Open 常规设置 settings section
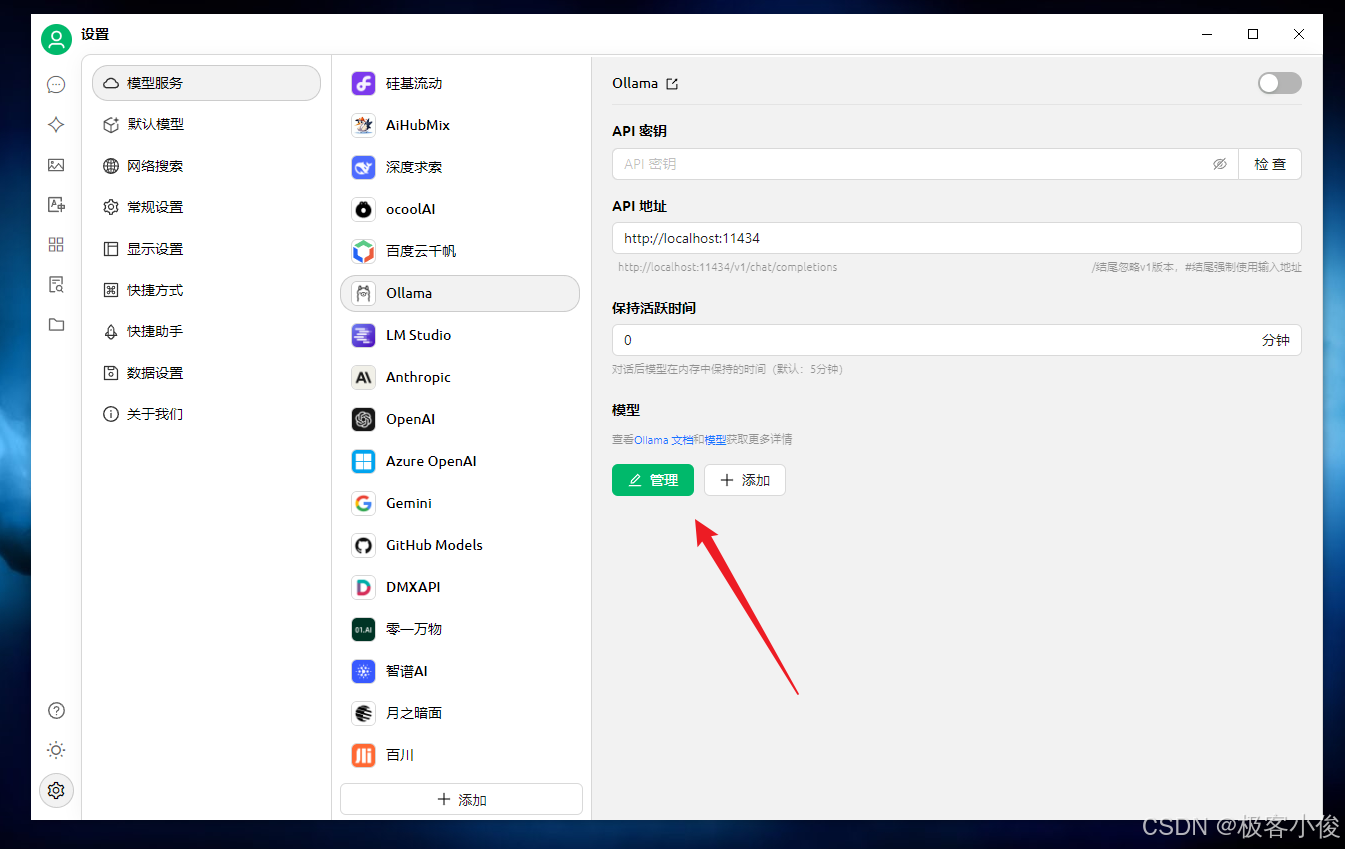Viewport: 1345px width, 849px height. click(x=206, y=208)
